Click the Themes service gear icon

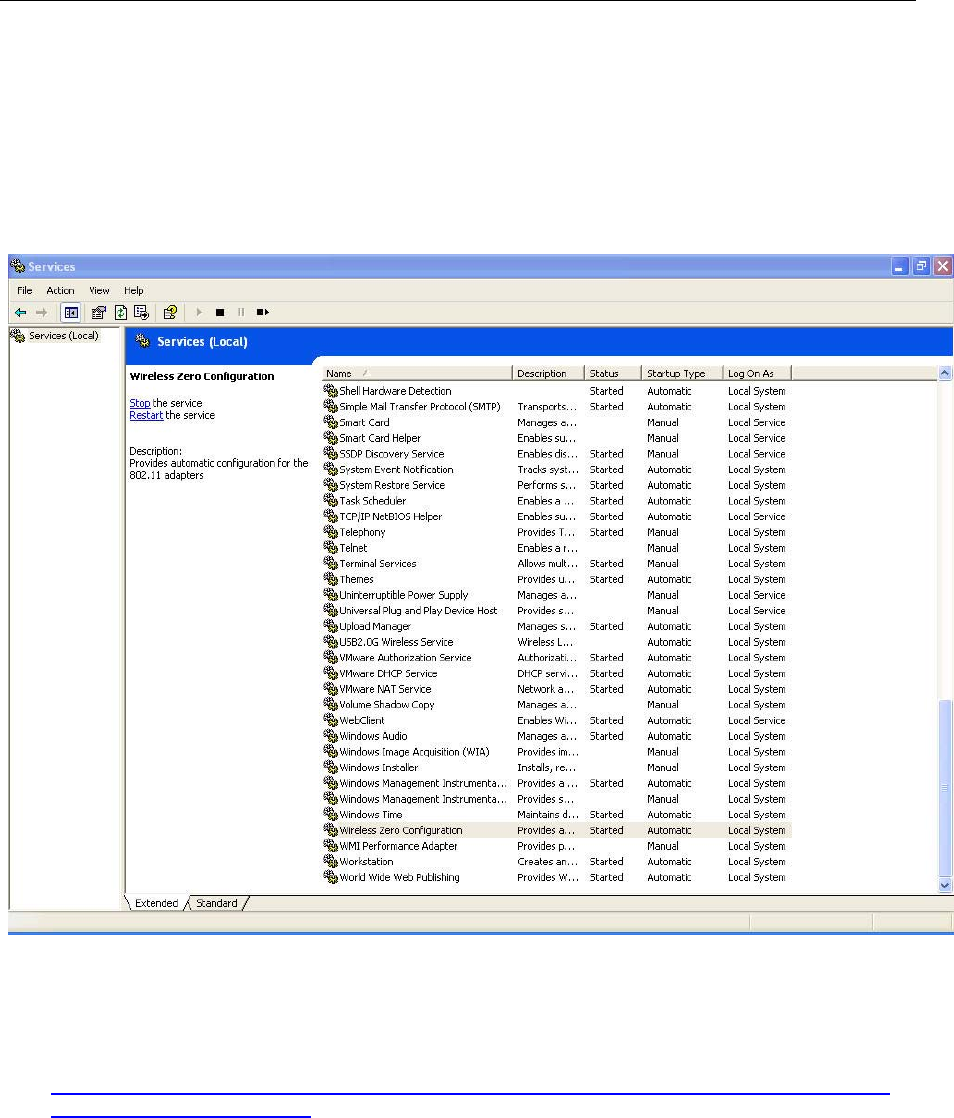[330, 579]
